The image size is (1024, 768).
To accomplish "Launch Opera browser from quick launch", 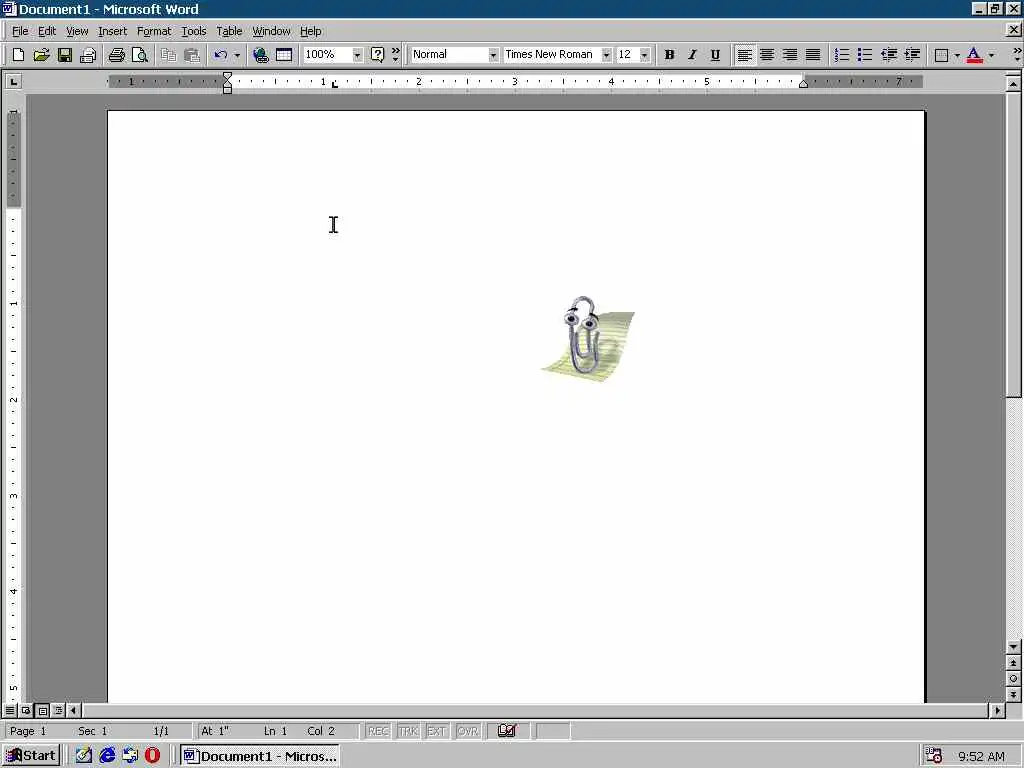I will 152,756.
